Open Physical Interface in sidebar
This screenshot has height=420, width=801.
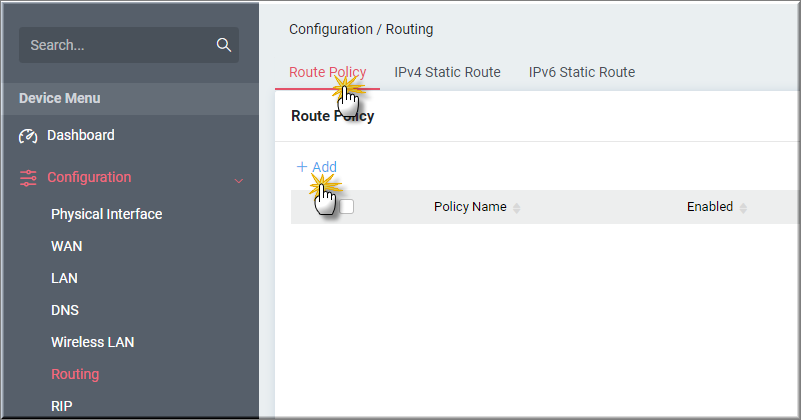coord(107,214)
